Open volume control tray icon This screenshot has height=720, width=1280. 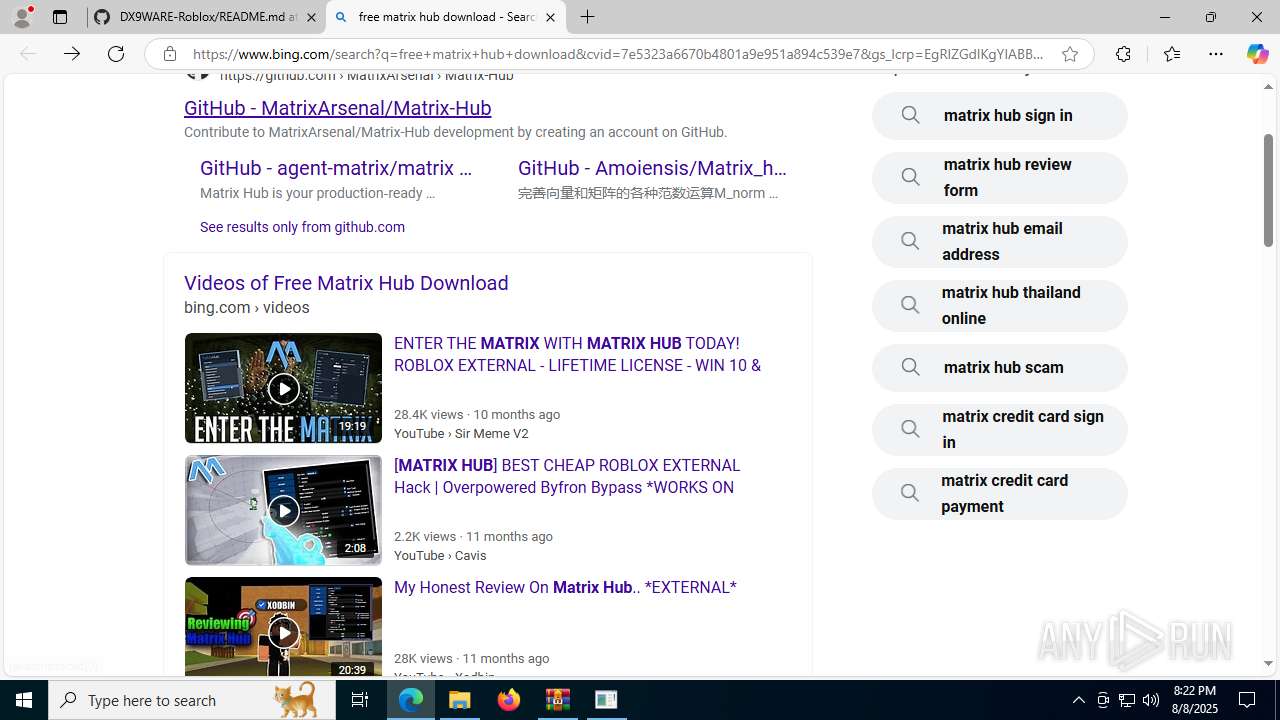point(1151,700)
